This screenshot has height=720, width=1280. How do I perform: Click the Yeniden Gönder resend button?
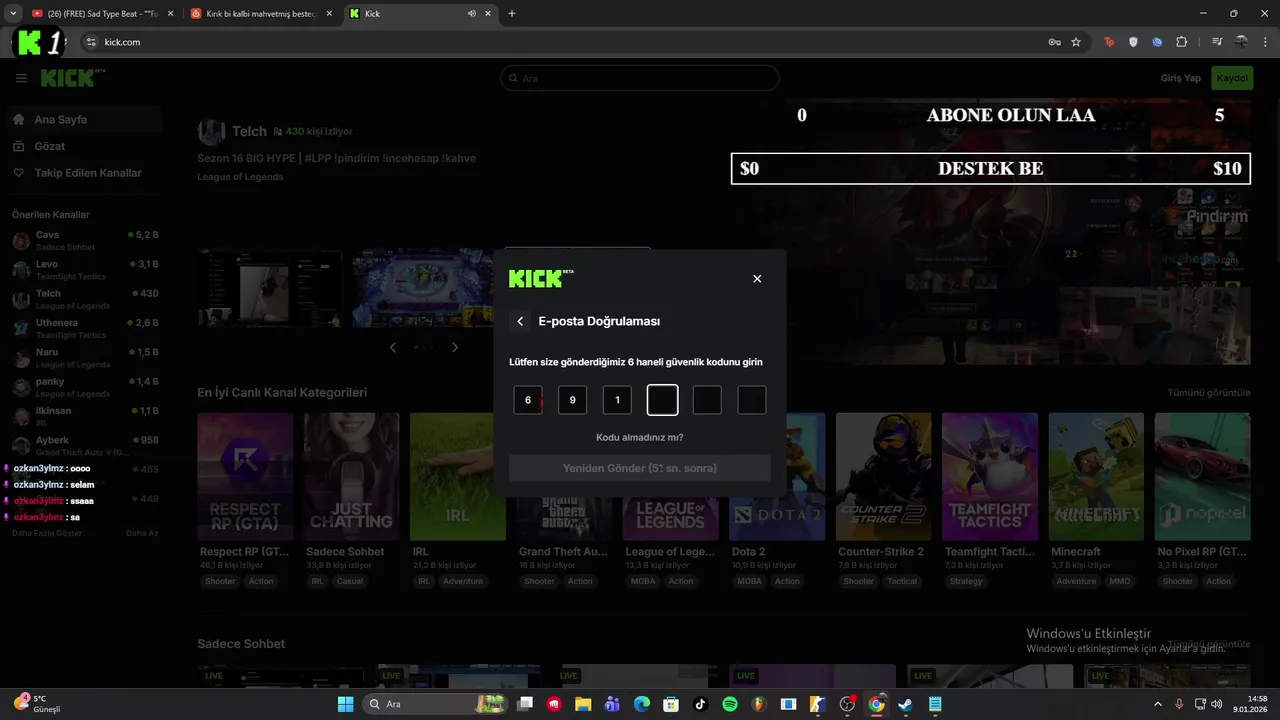(640, 468)
